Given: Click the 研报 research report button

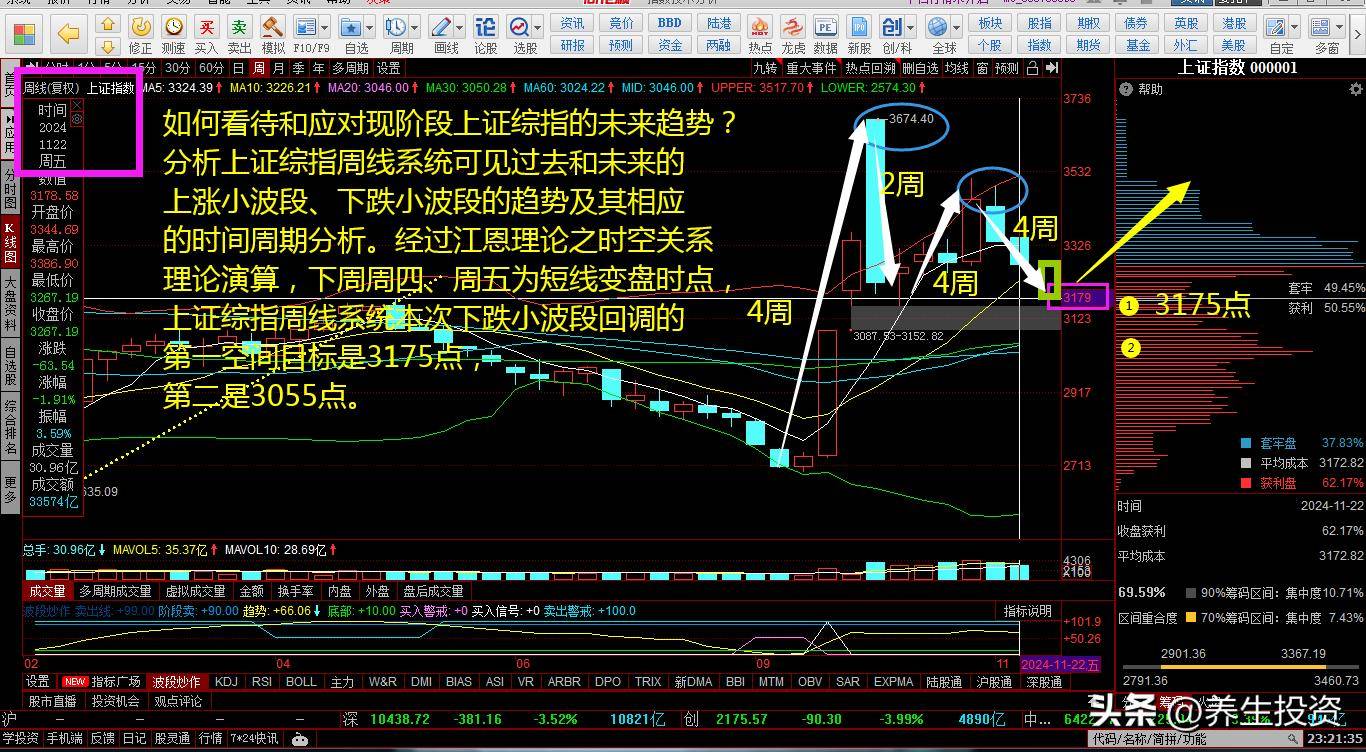Looking at the screenshot, I should click(x=573, y=45).
